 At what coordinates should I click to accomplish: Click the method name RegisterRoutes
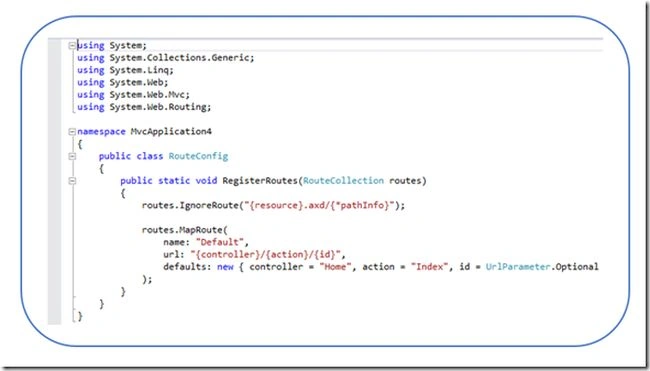tap(260, 181)
